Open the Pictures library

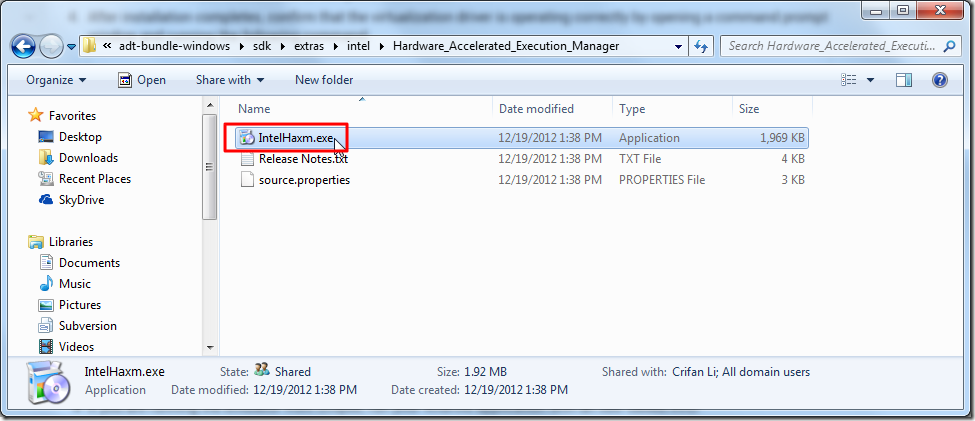point(80,305)
